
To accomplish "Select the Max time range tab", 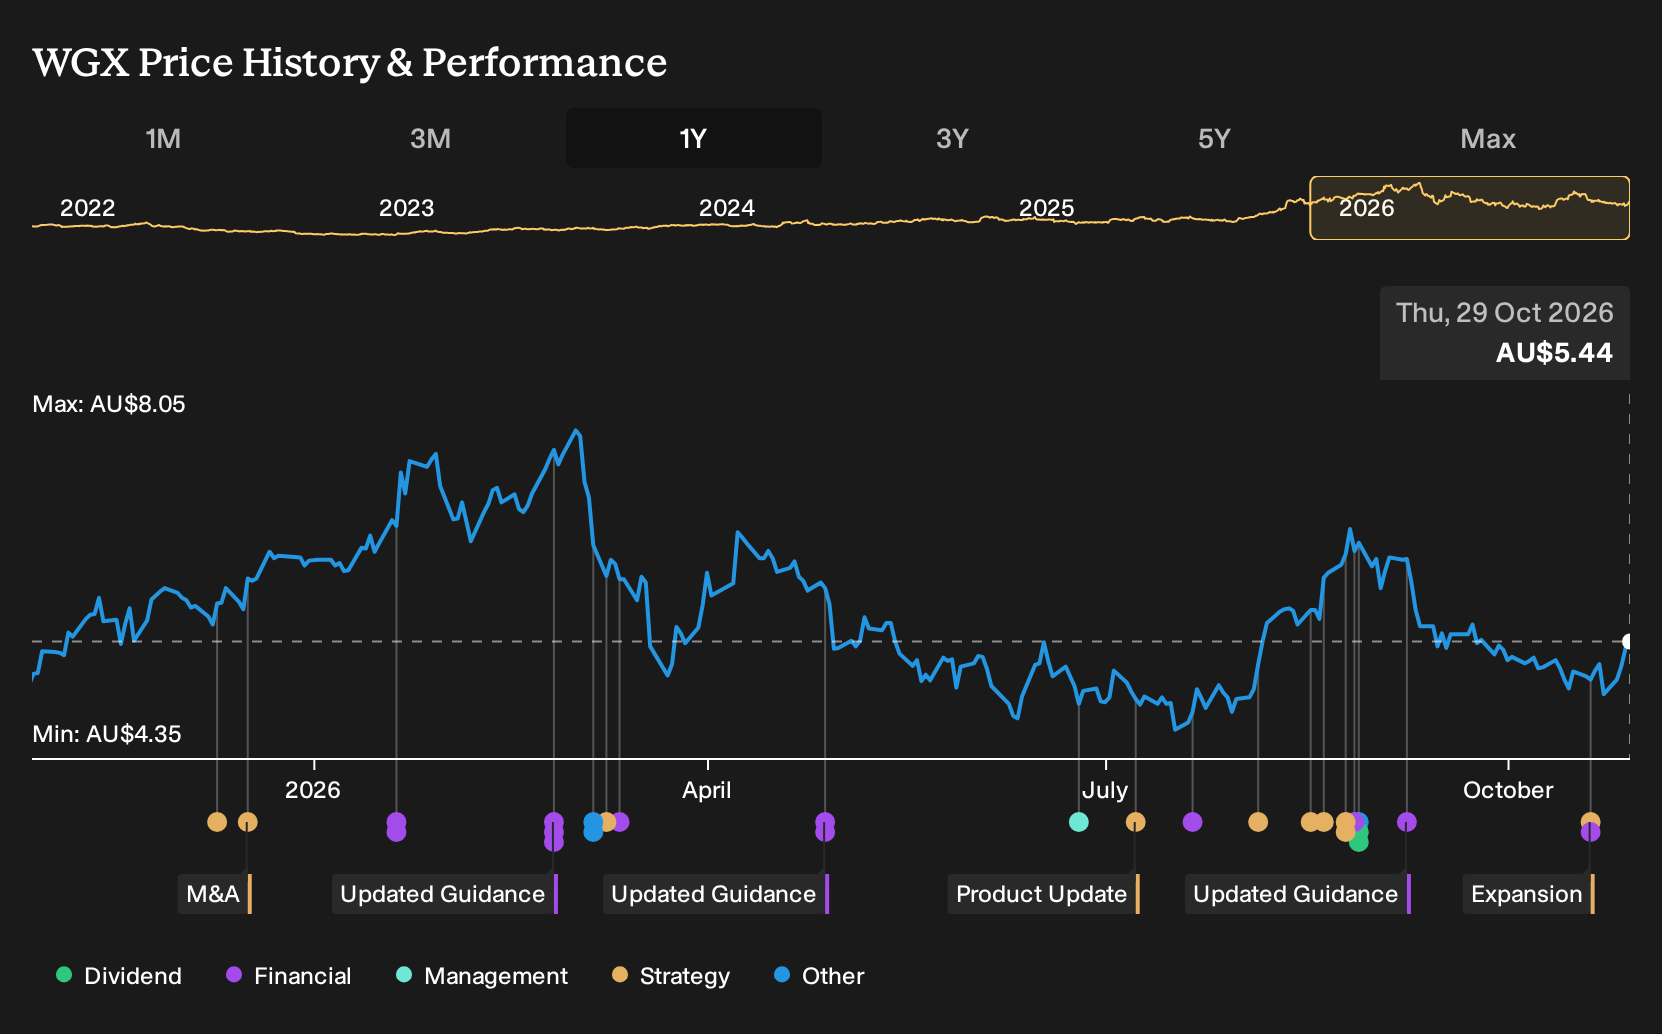I will [1488, 139].
